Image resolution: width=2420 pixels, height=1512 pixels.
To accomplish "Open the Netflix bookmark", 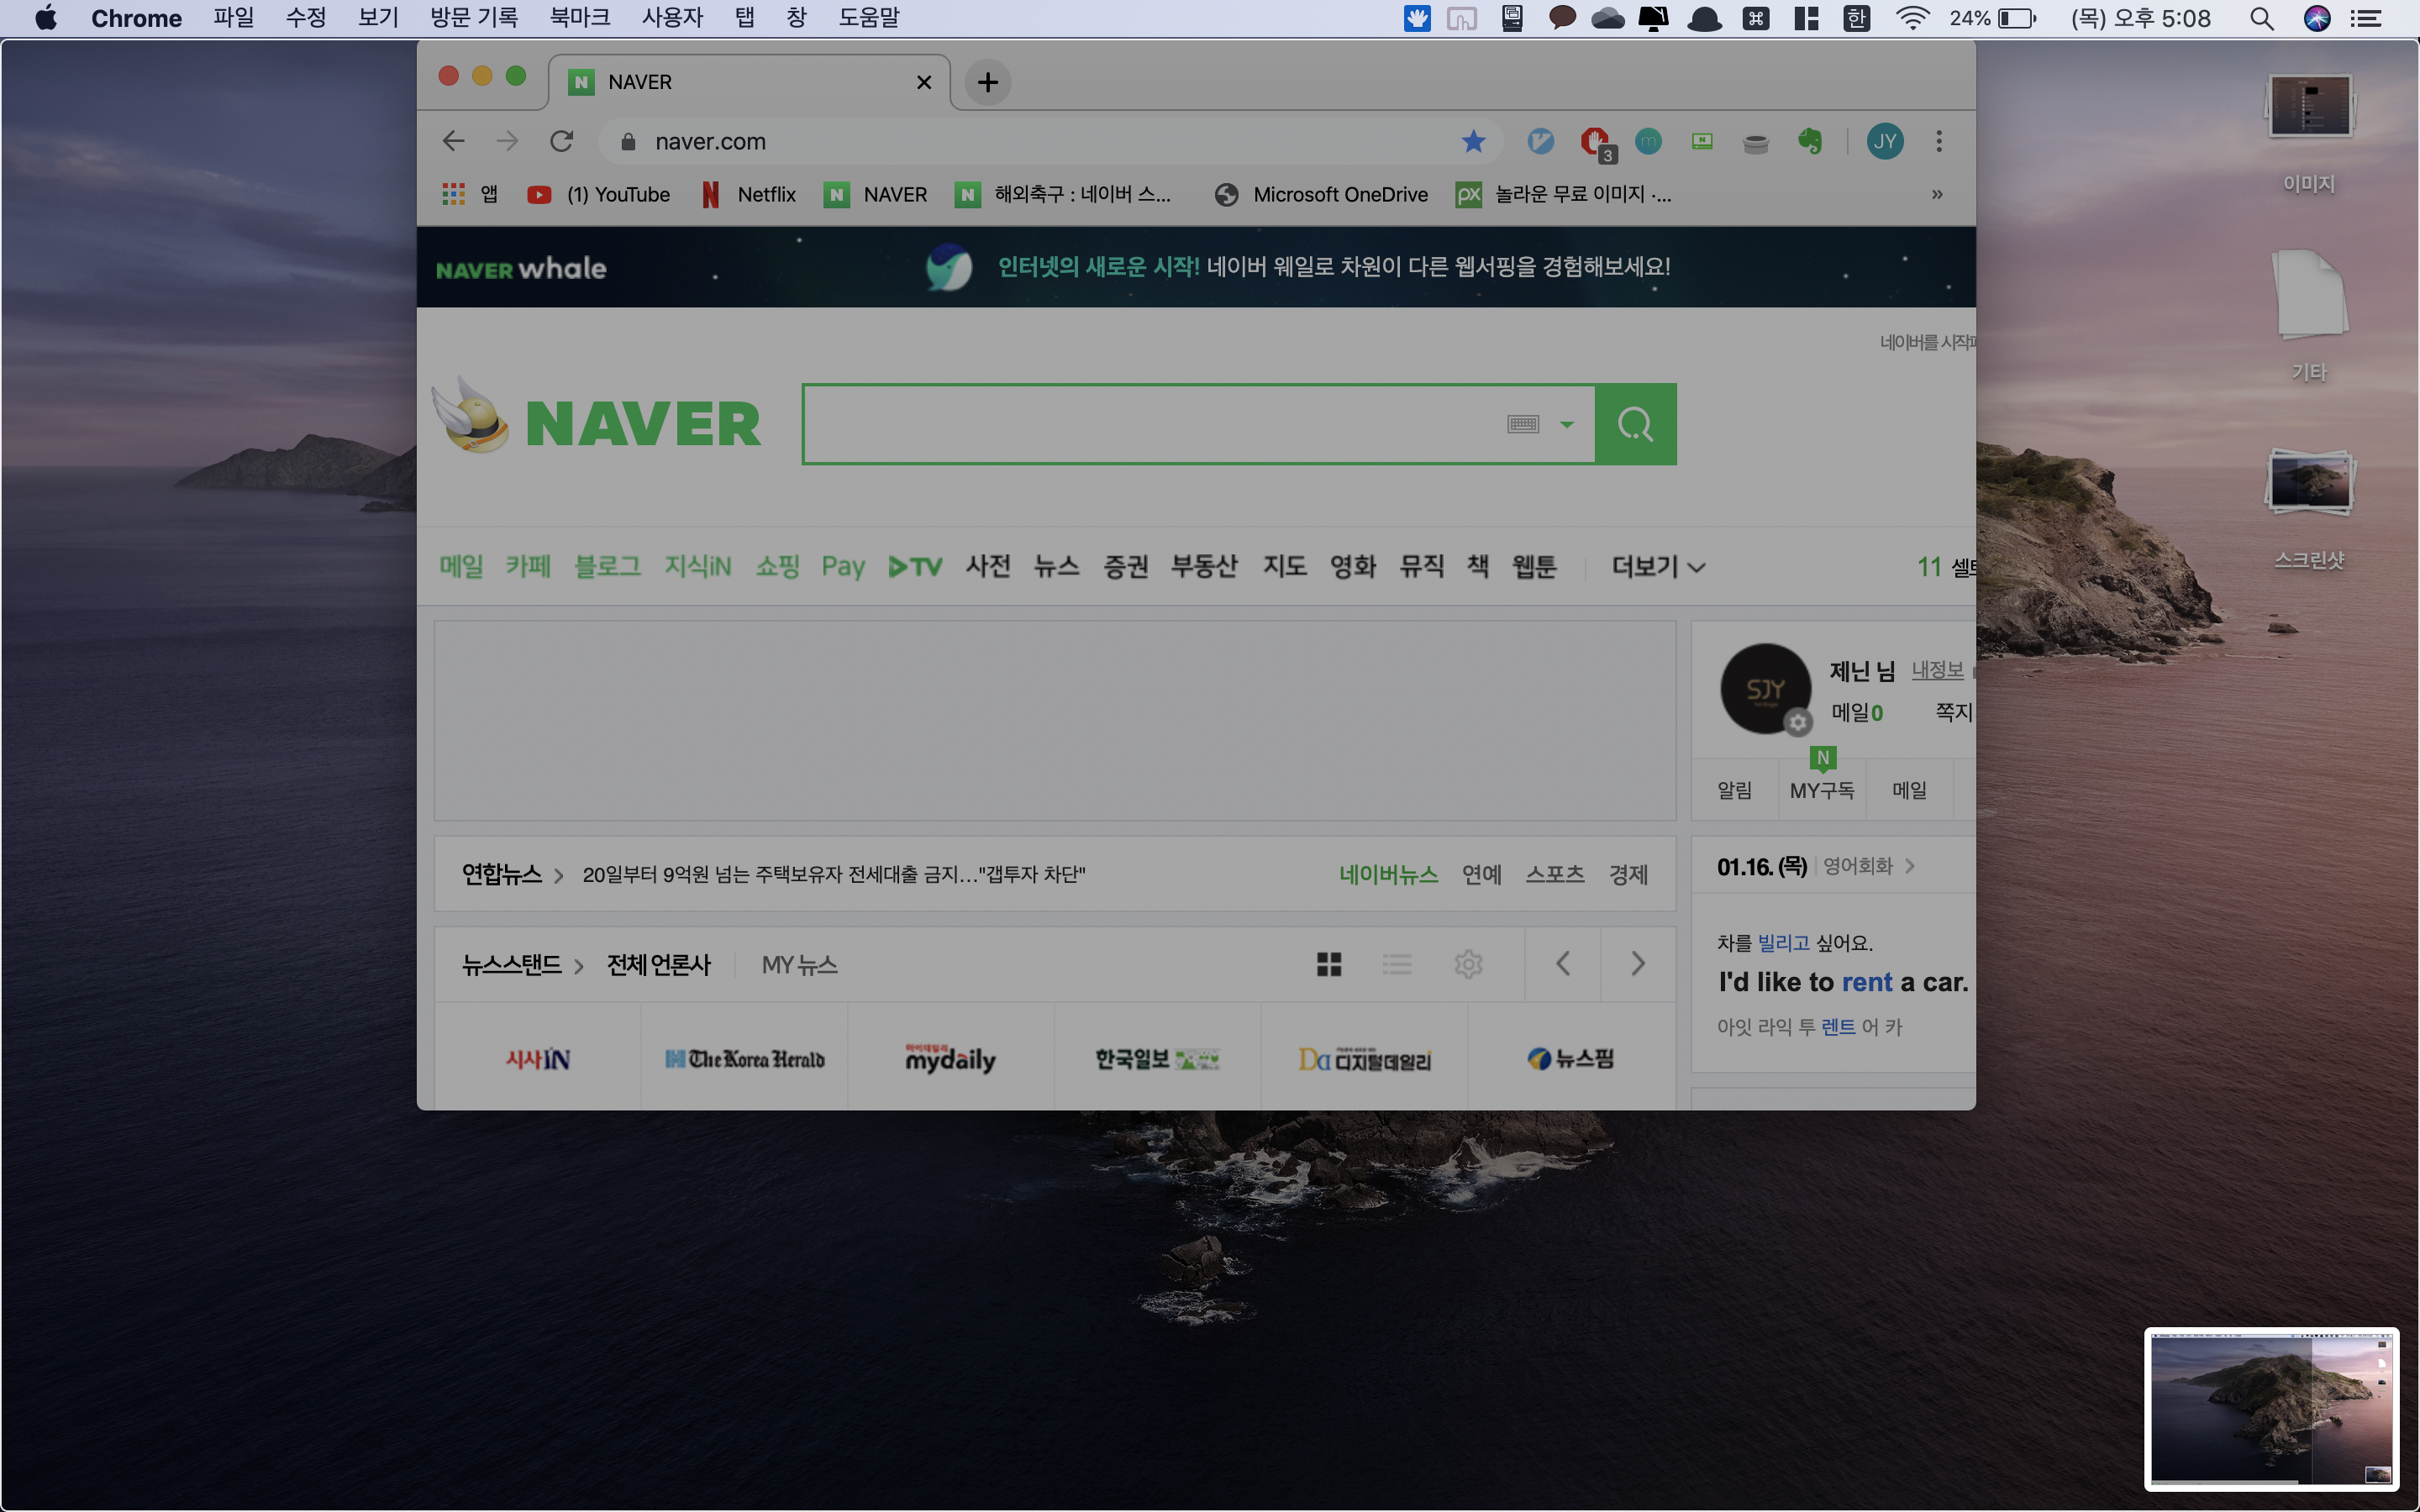I will click(749, 194).
